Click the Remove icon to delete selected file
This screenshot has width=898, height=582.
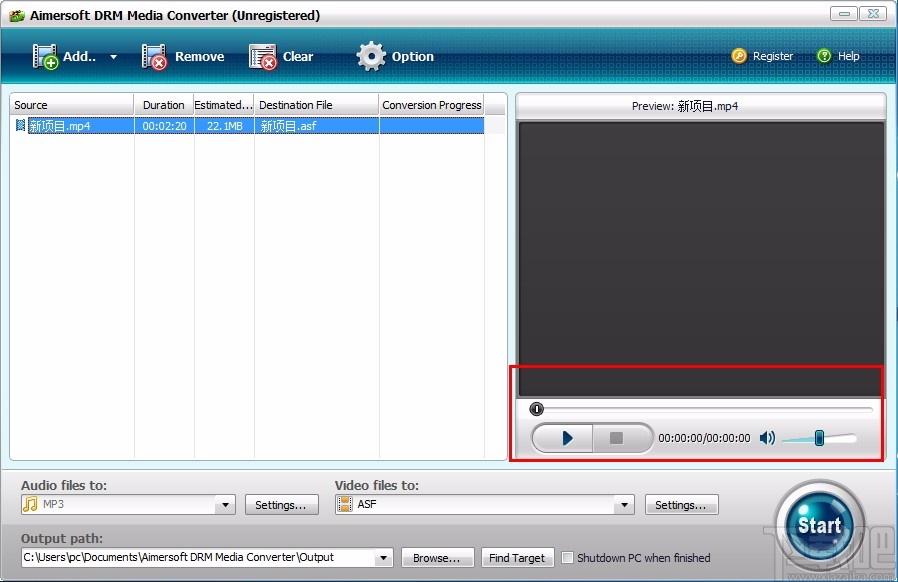coord(155,56)
